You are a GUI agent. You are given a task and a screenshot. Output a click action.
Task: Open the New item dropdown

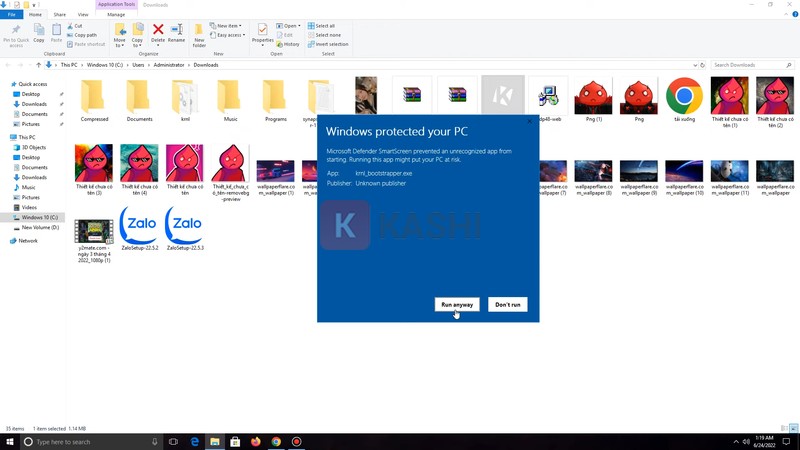pyautogui.click(x=228, y=26)
